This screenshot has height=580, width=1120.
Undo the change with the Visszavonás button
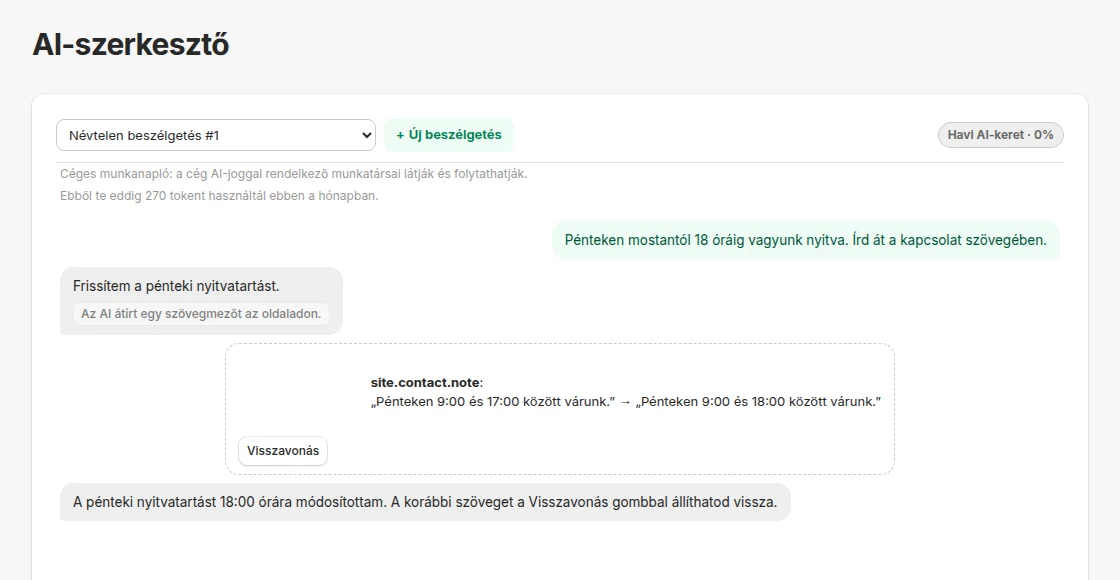(x=283, y=451)
